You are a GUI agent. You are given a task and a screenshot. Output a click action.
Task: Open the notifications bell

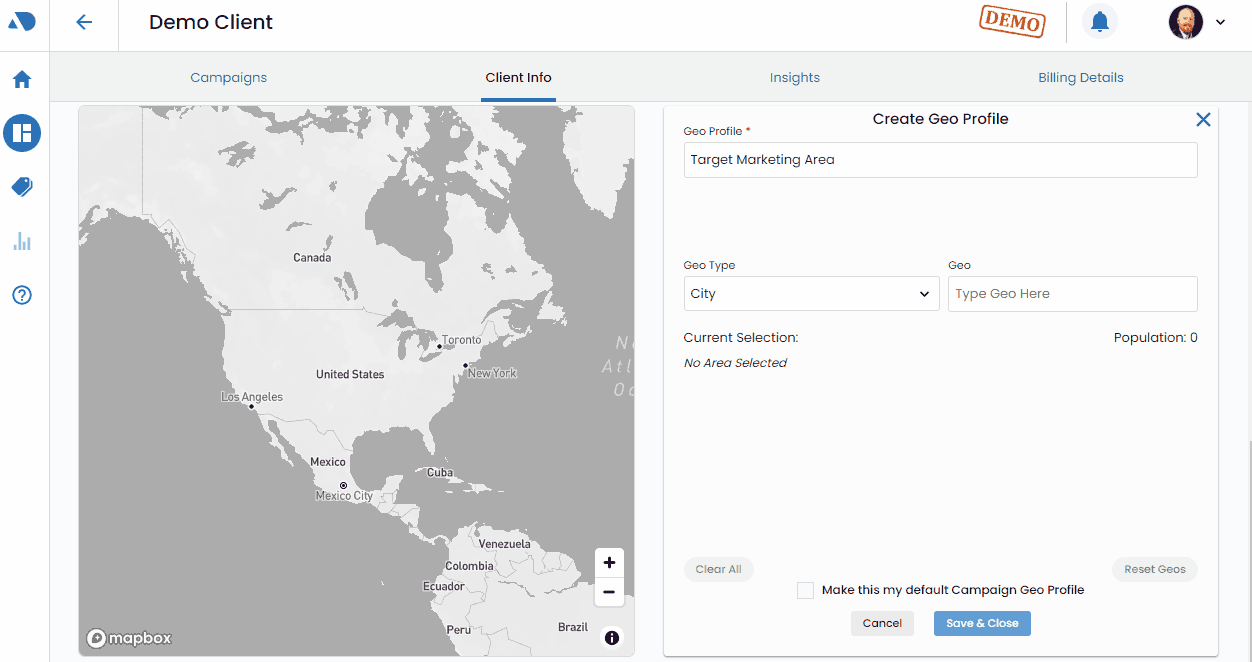tap(1099, 22)
